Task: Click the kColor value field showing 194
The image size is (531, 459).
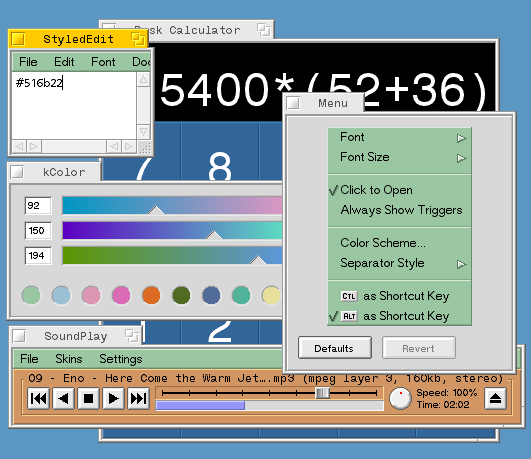Action: coord(38,256)
